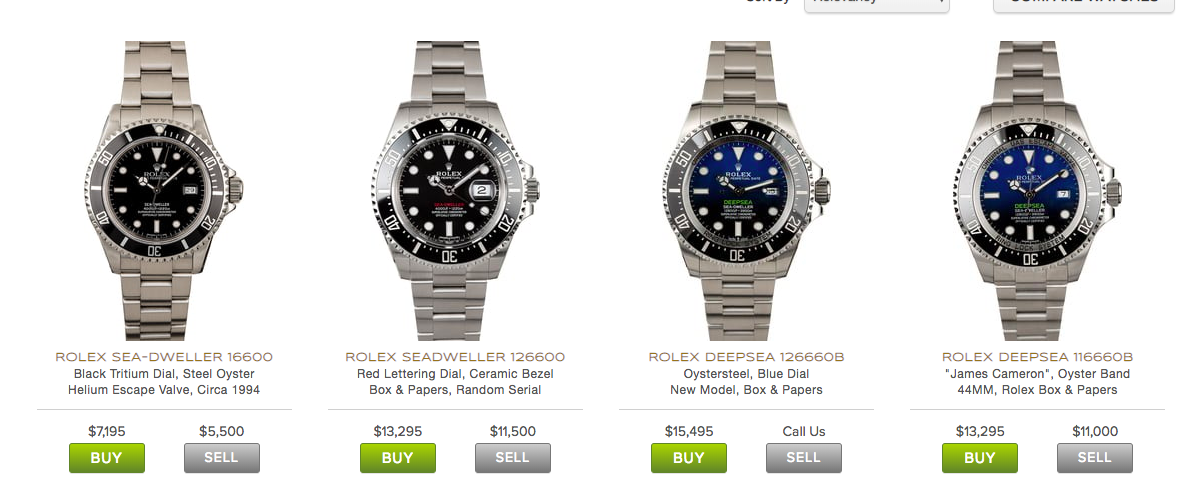Click Sell under the Call Us price
This screenshot has width=1191, height=488.
804,458
